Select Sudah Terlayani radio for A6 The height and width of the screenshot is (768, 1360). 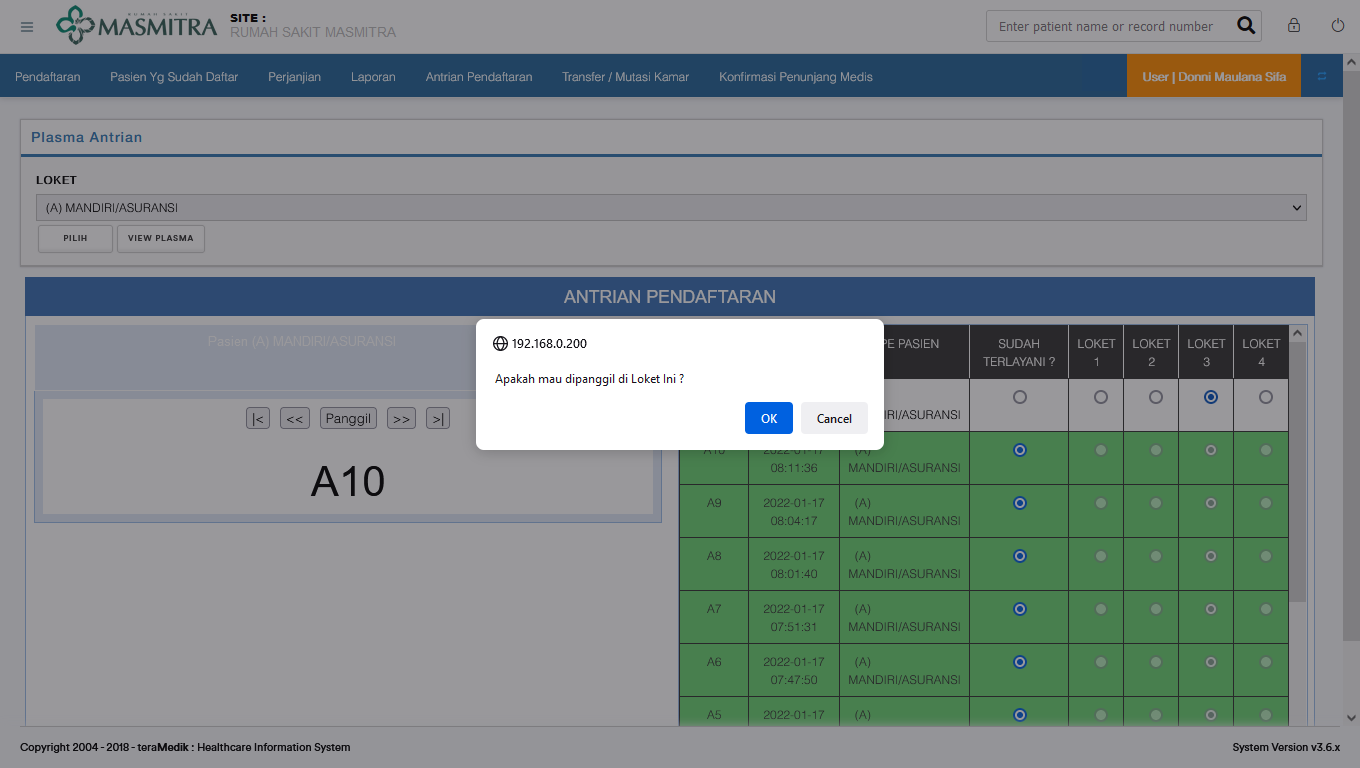(1019, 662)
